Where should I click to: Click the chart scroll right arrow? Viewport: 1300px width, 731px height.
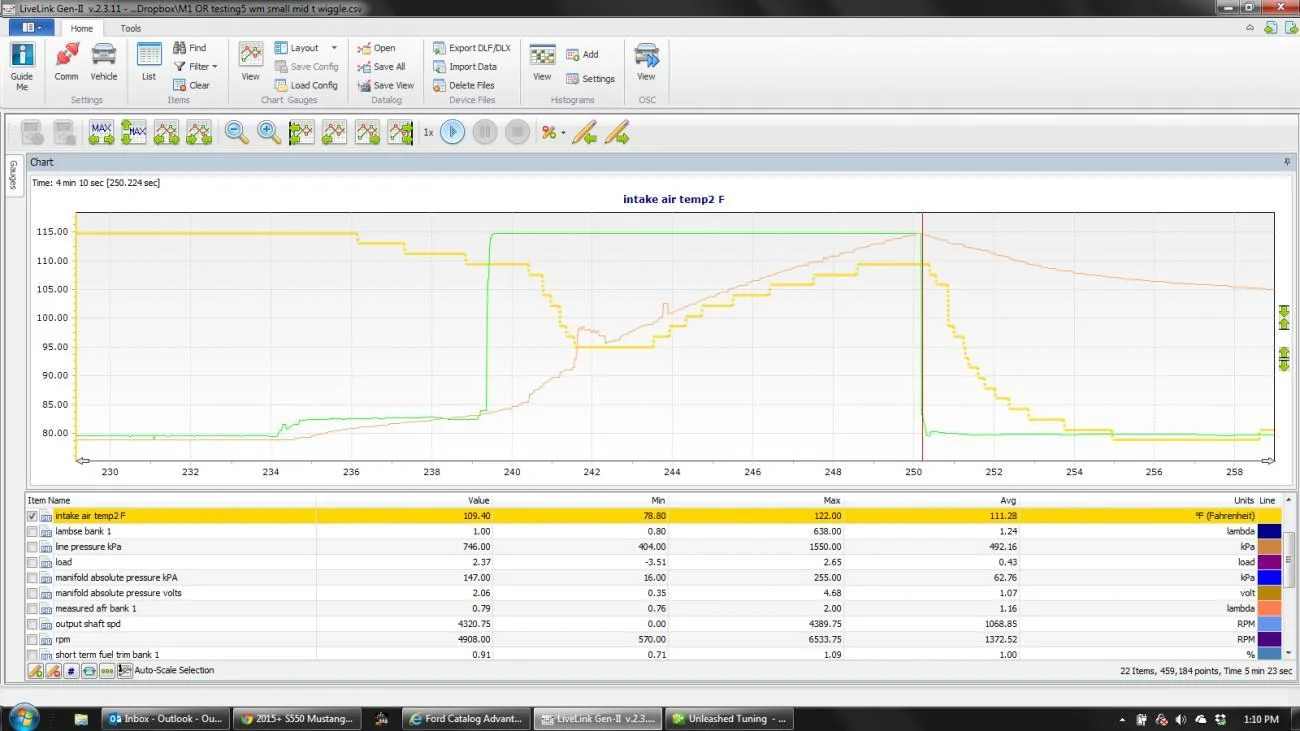tap(1268, 461)
